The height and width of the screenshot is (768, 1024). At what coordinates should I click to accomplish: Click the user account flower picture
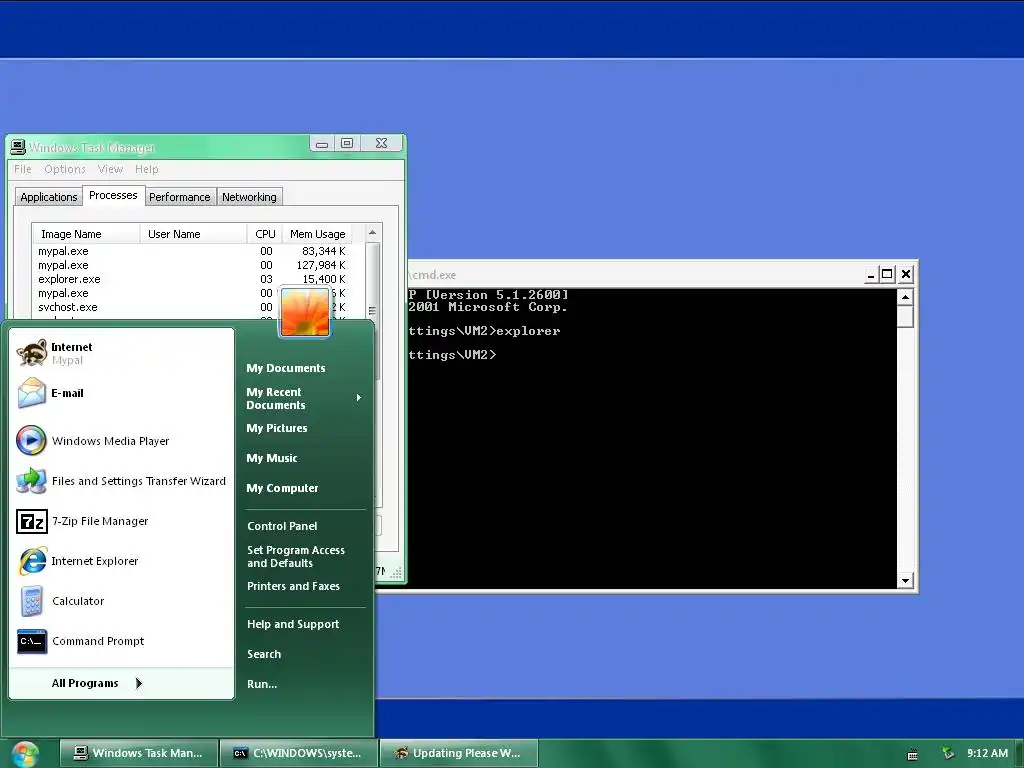tap(304, 312)
